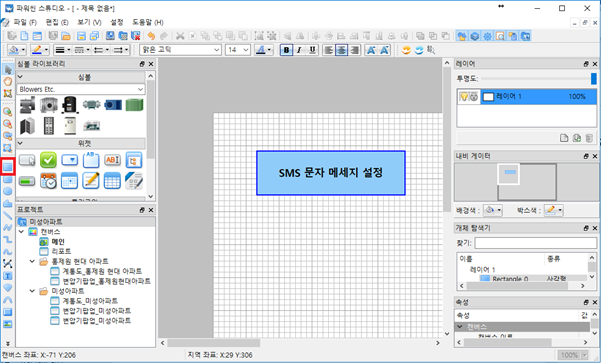601x363 pixels.
Task: Toggle layer 1 lock icon
Action: tap(474, 97)
